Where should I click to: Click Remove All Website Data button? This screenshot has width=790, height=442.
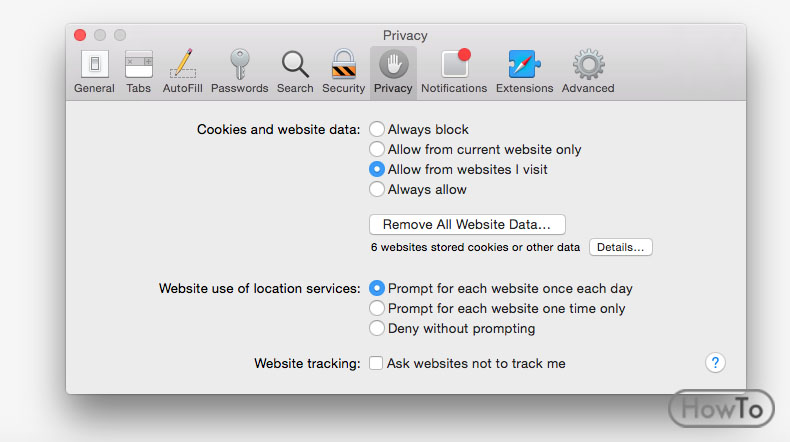[467, 224]
